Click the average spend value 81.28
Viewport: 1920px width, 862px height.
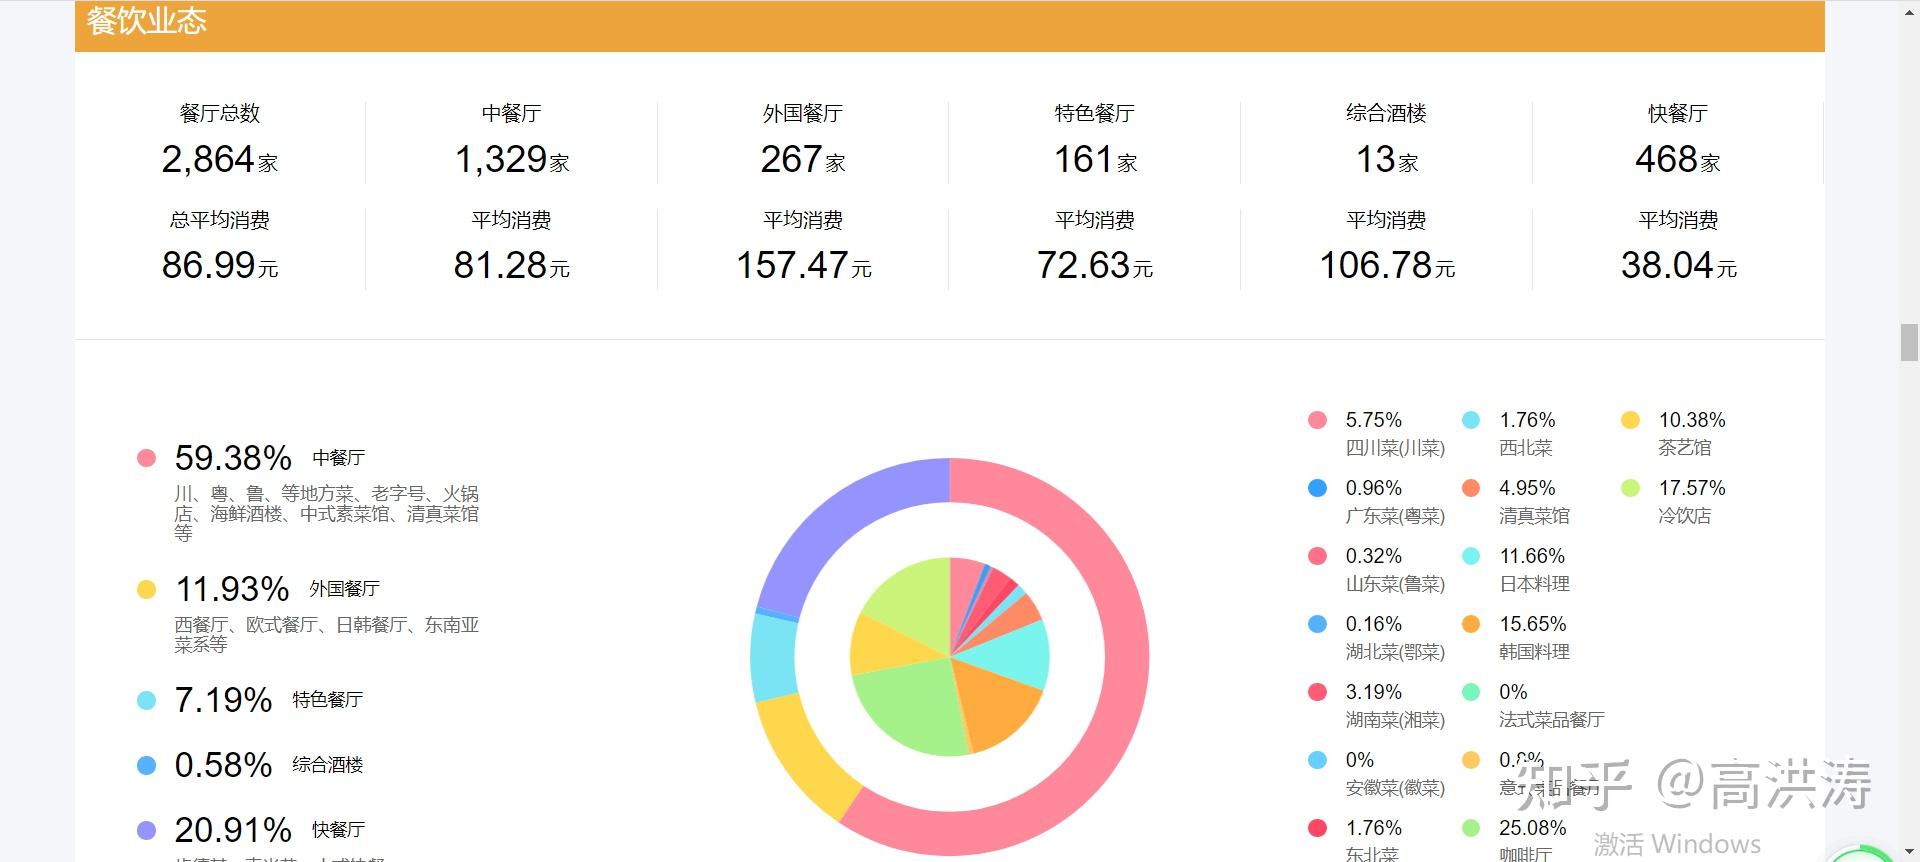tap(500, 265)
